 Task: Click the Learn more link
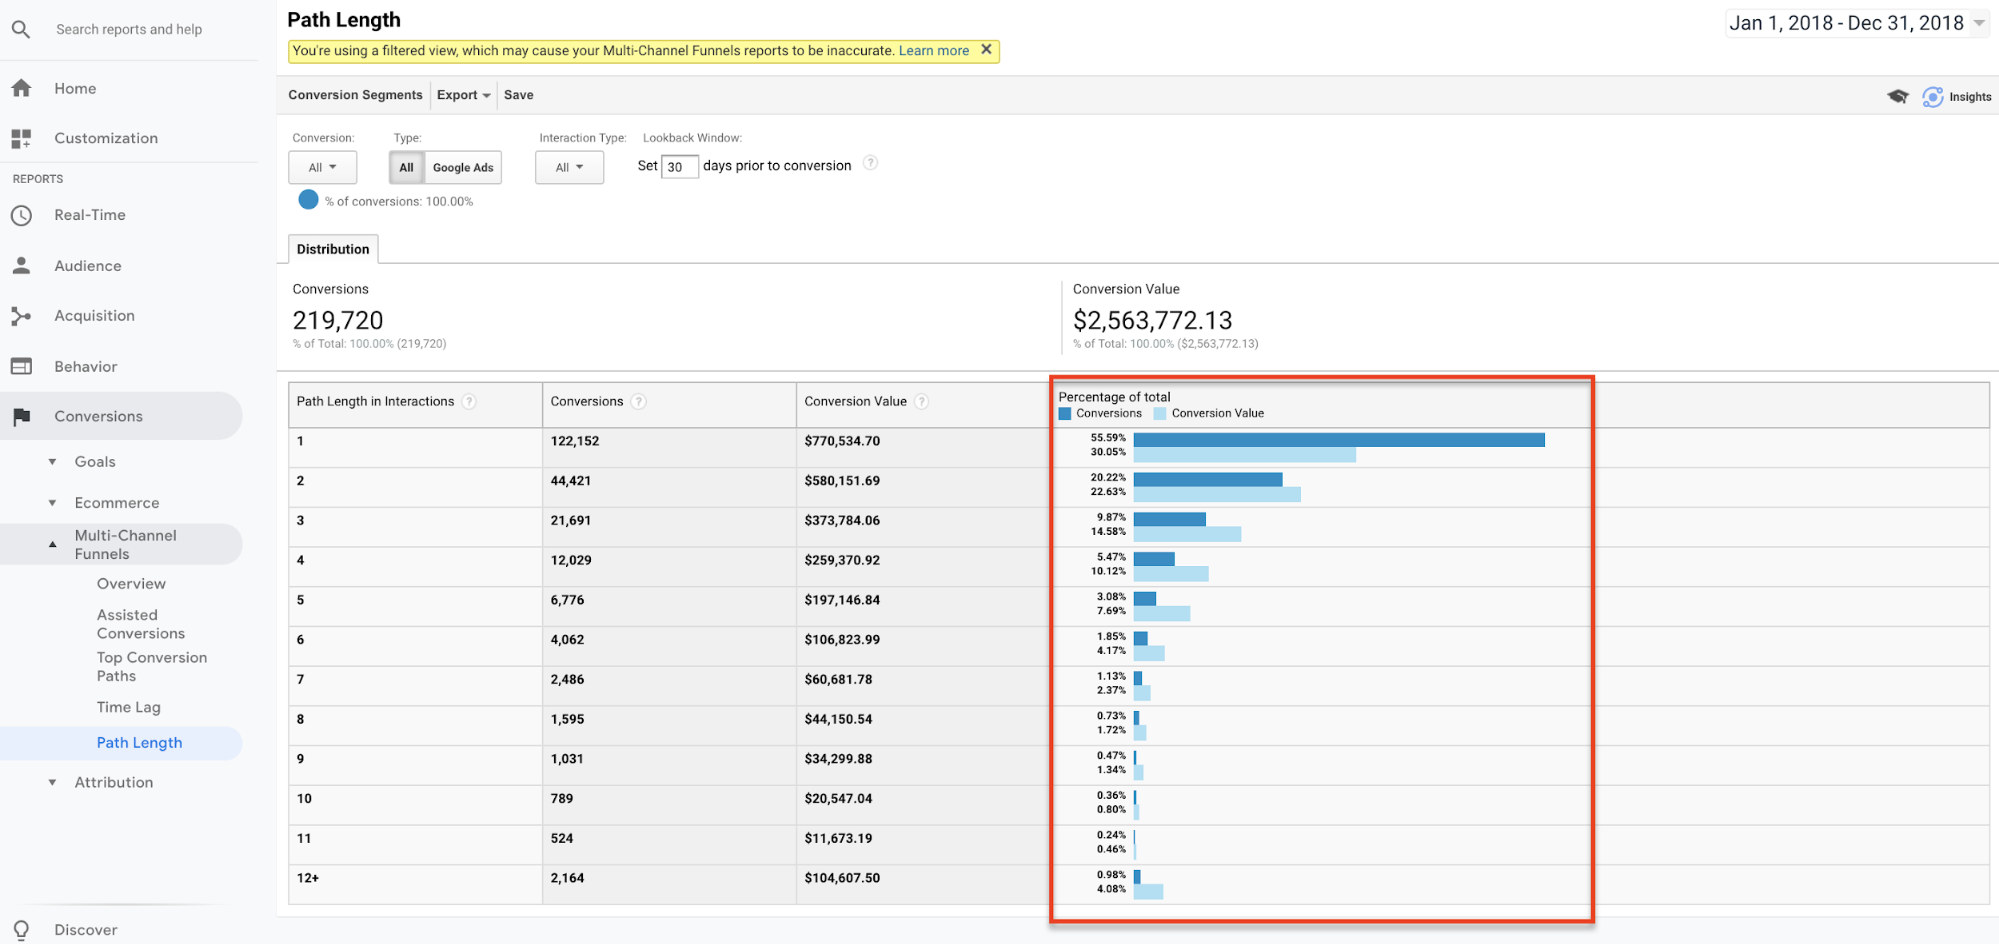[933, 51]
